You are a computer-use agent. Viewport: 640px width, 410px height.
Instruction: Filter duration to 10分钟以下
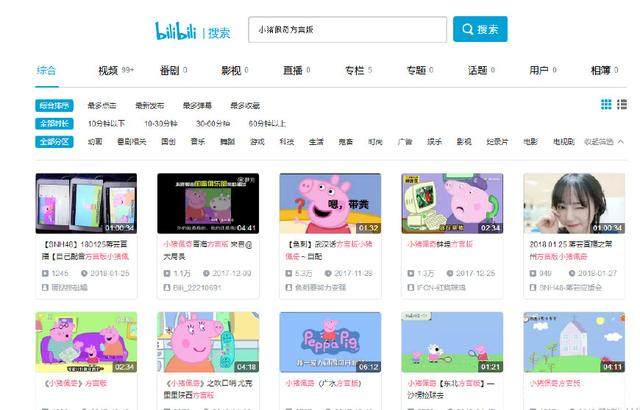[x=107, y=123]
